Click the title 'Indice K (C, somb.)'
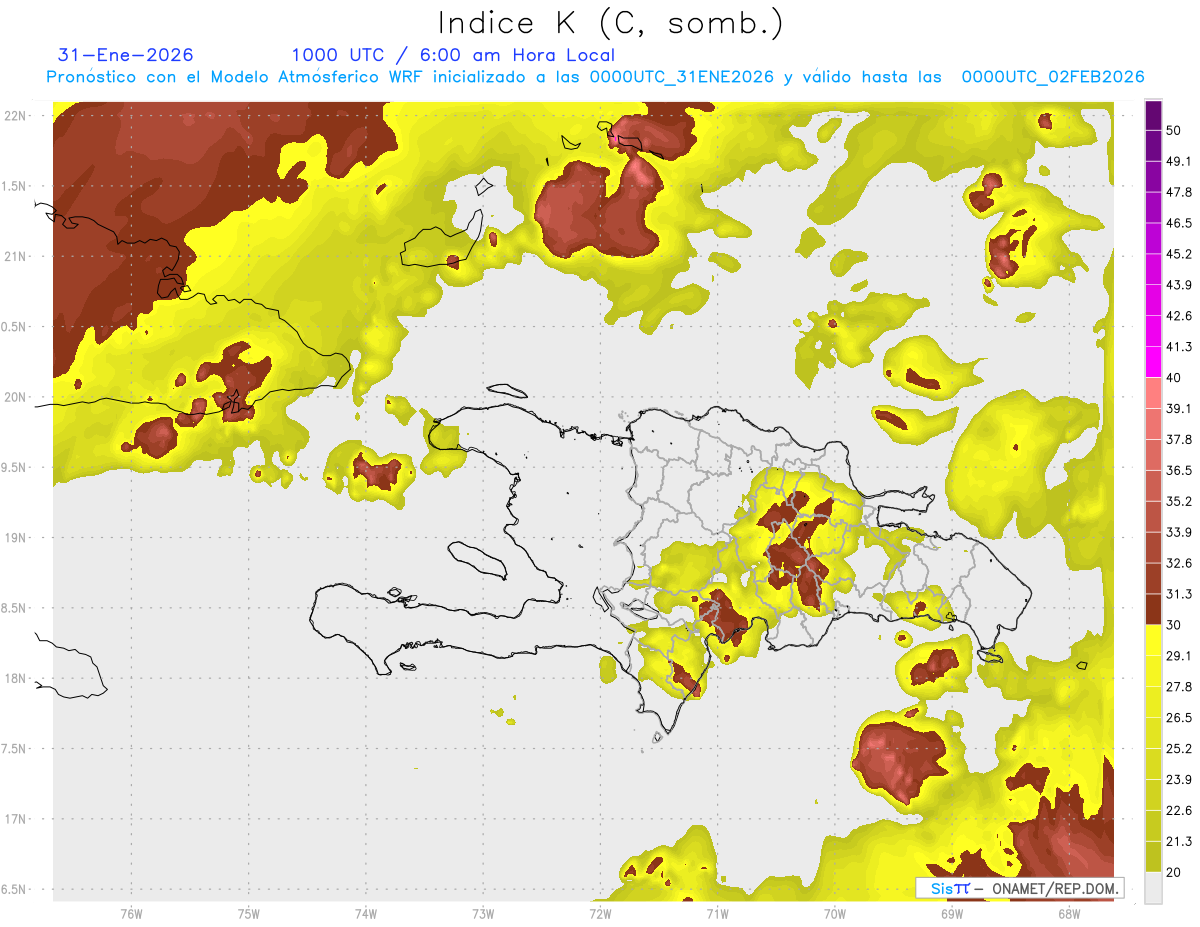 [611, 23]
